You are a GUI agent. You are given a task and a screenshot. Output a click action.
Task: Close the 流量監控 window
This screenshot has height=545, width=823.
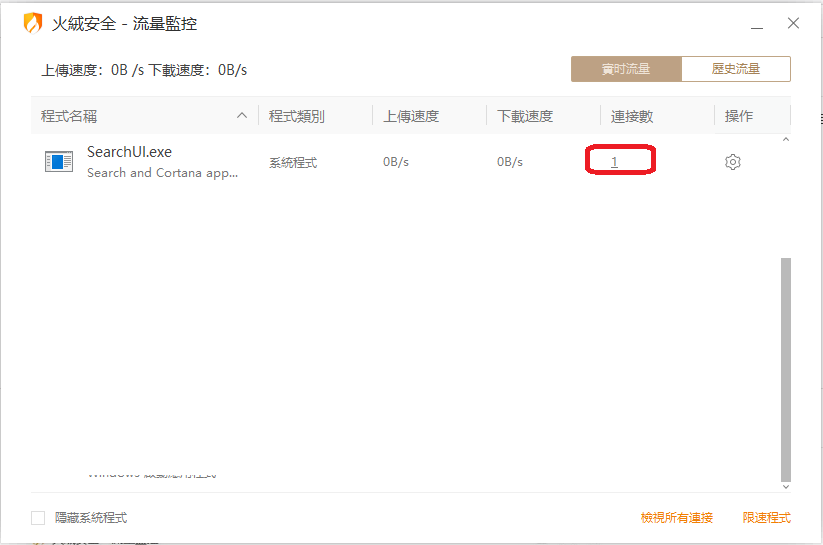pyautogui.click(x=793, y=23)
